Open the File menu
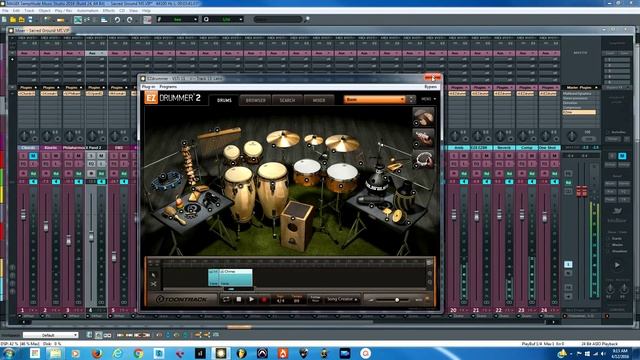640x360 pixels. point(5,11)
